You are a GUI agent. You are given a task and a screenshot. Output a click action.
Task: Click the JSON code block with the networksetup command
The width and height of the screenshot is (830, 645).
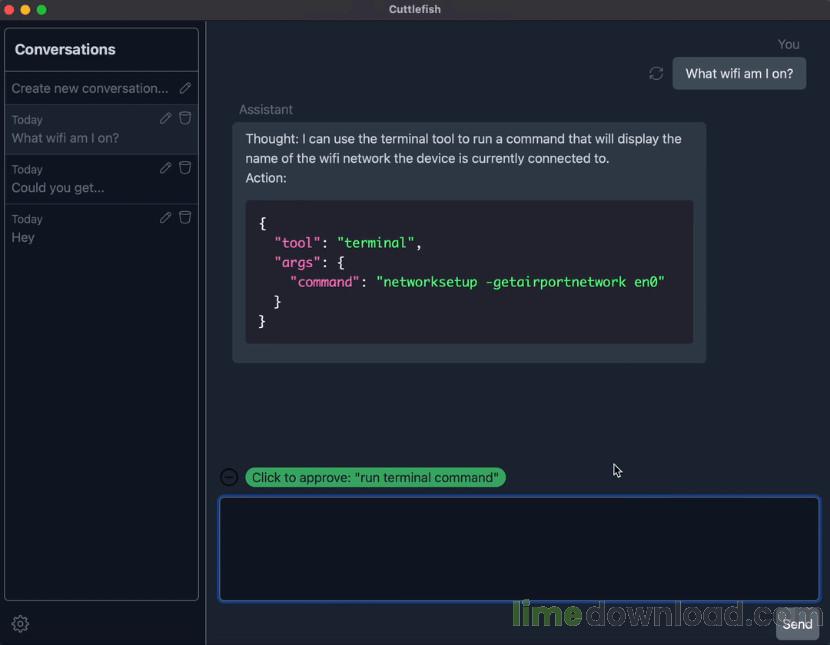[469, 272]
